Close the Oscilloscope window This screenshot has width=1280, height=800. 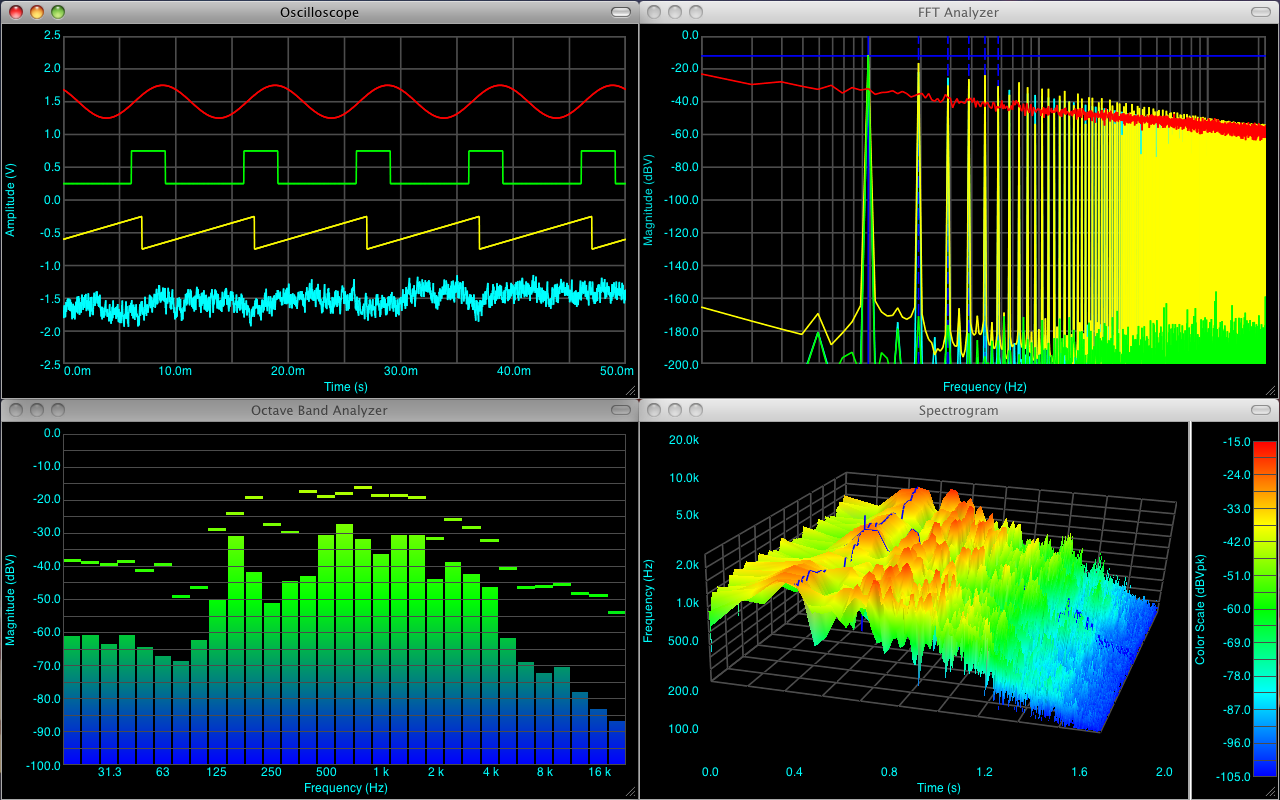[16, 12]
